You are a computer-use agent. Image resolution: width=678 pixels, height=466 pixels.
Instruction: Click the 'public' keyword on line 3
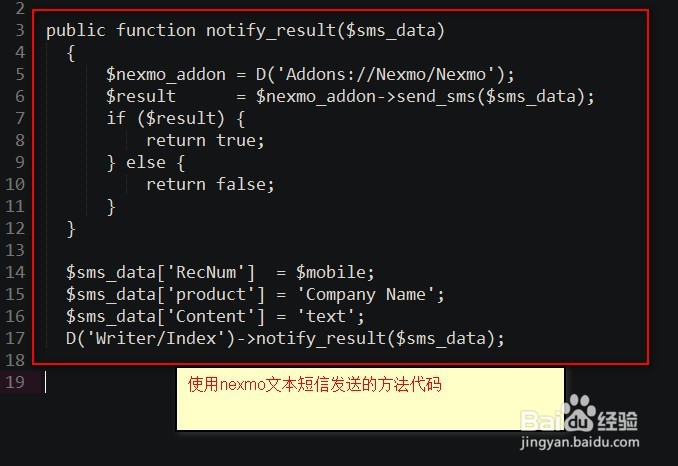[x=76, y=30]
